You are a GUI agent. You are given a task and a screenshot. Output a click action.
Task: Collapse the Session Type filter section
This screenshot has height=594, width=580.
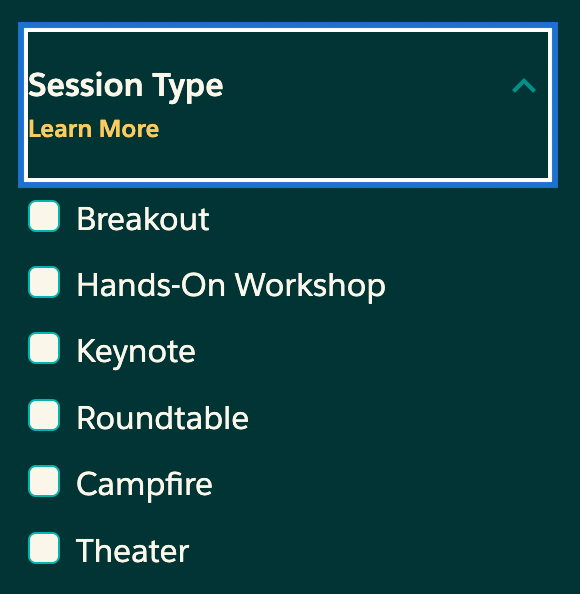pyautogui.click(x=288, y=105)
